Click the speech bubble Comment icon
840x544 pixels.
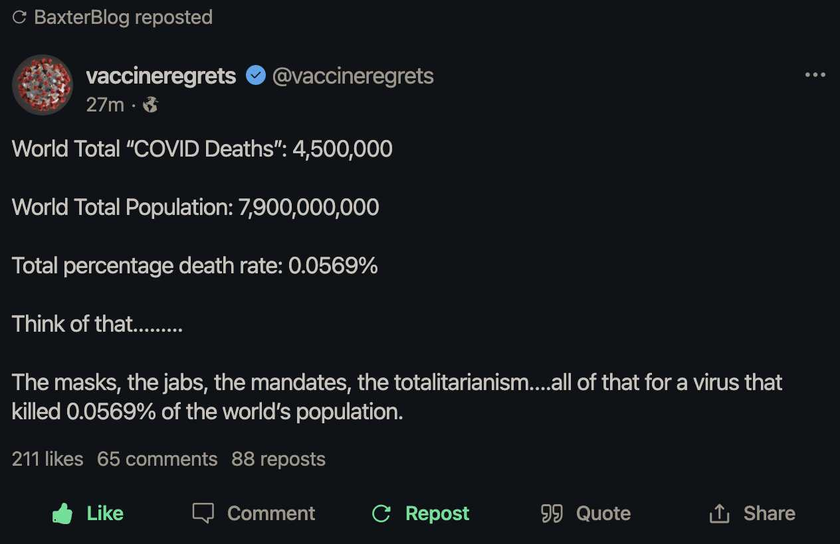203,513
